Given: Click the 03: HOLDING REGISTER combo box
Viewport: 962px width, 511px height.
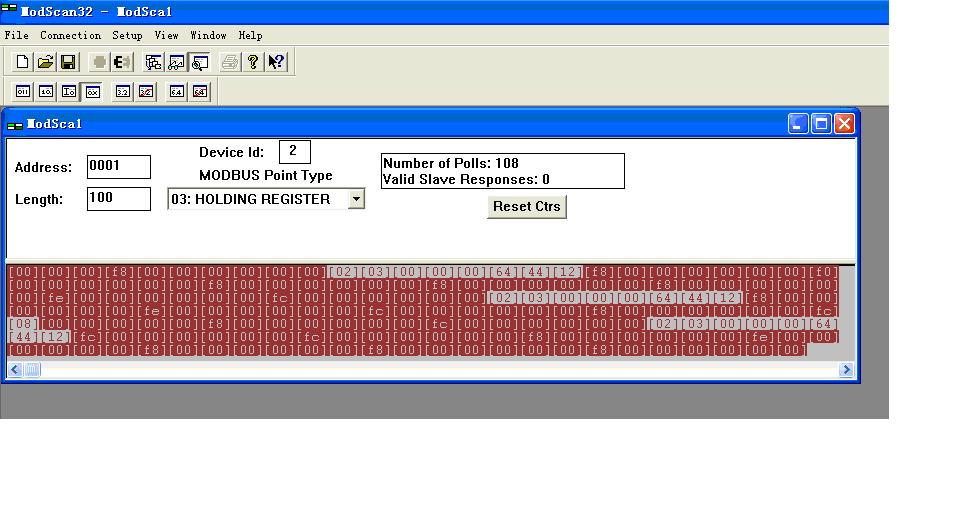Looking at the screenshot, I should (x=266, y=199).
